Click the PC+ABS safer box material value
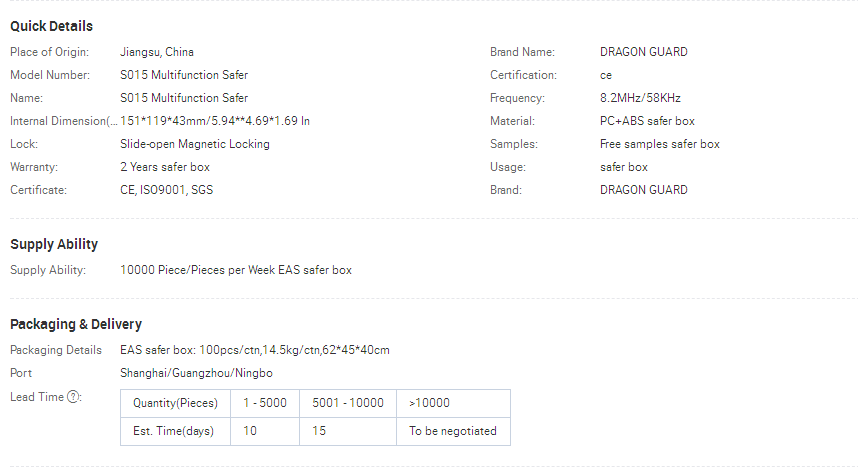Image resolution: width=858 pixels, height=467 pixels. click(x=647, y=121)
